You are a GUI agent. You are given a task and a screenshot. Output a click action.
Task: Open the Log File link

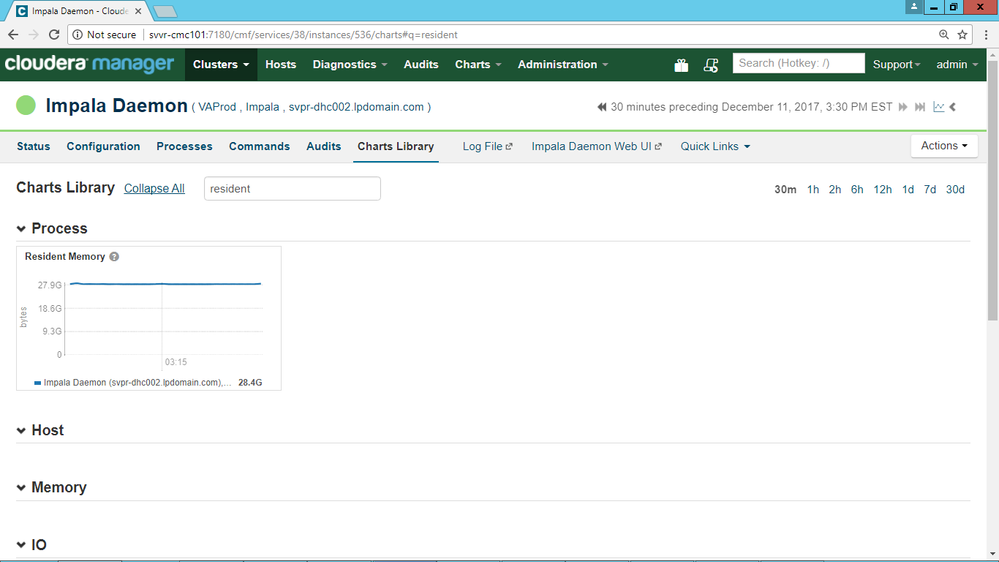click(487, 147)
